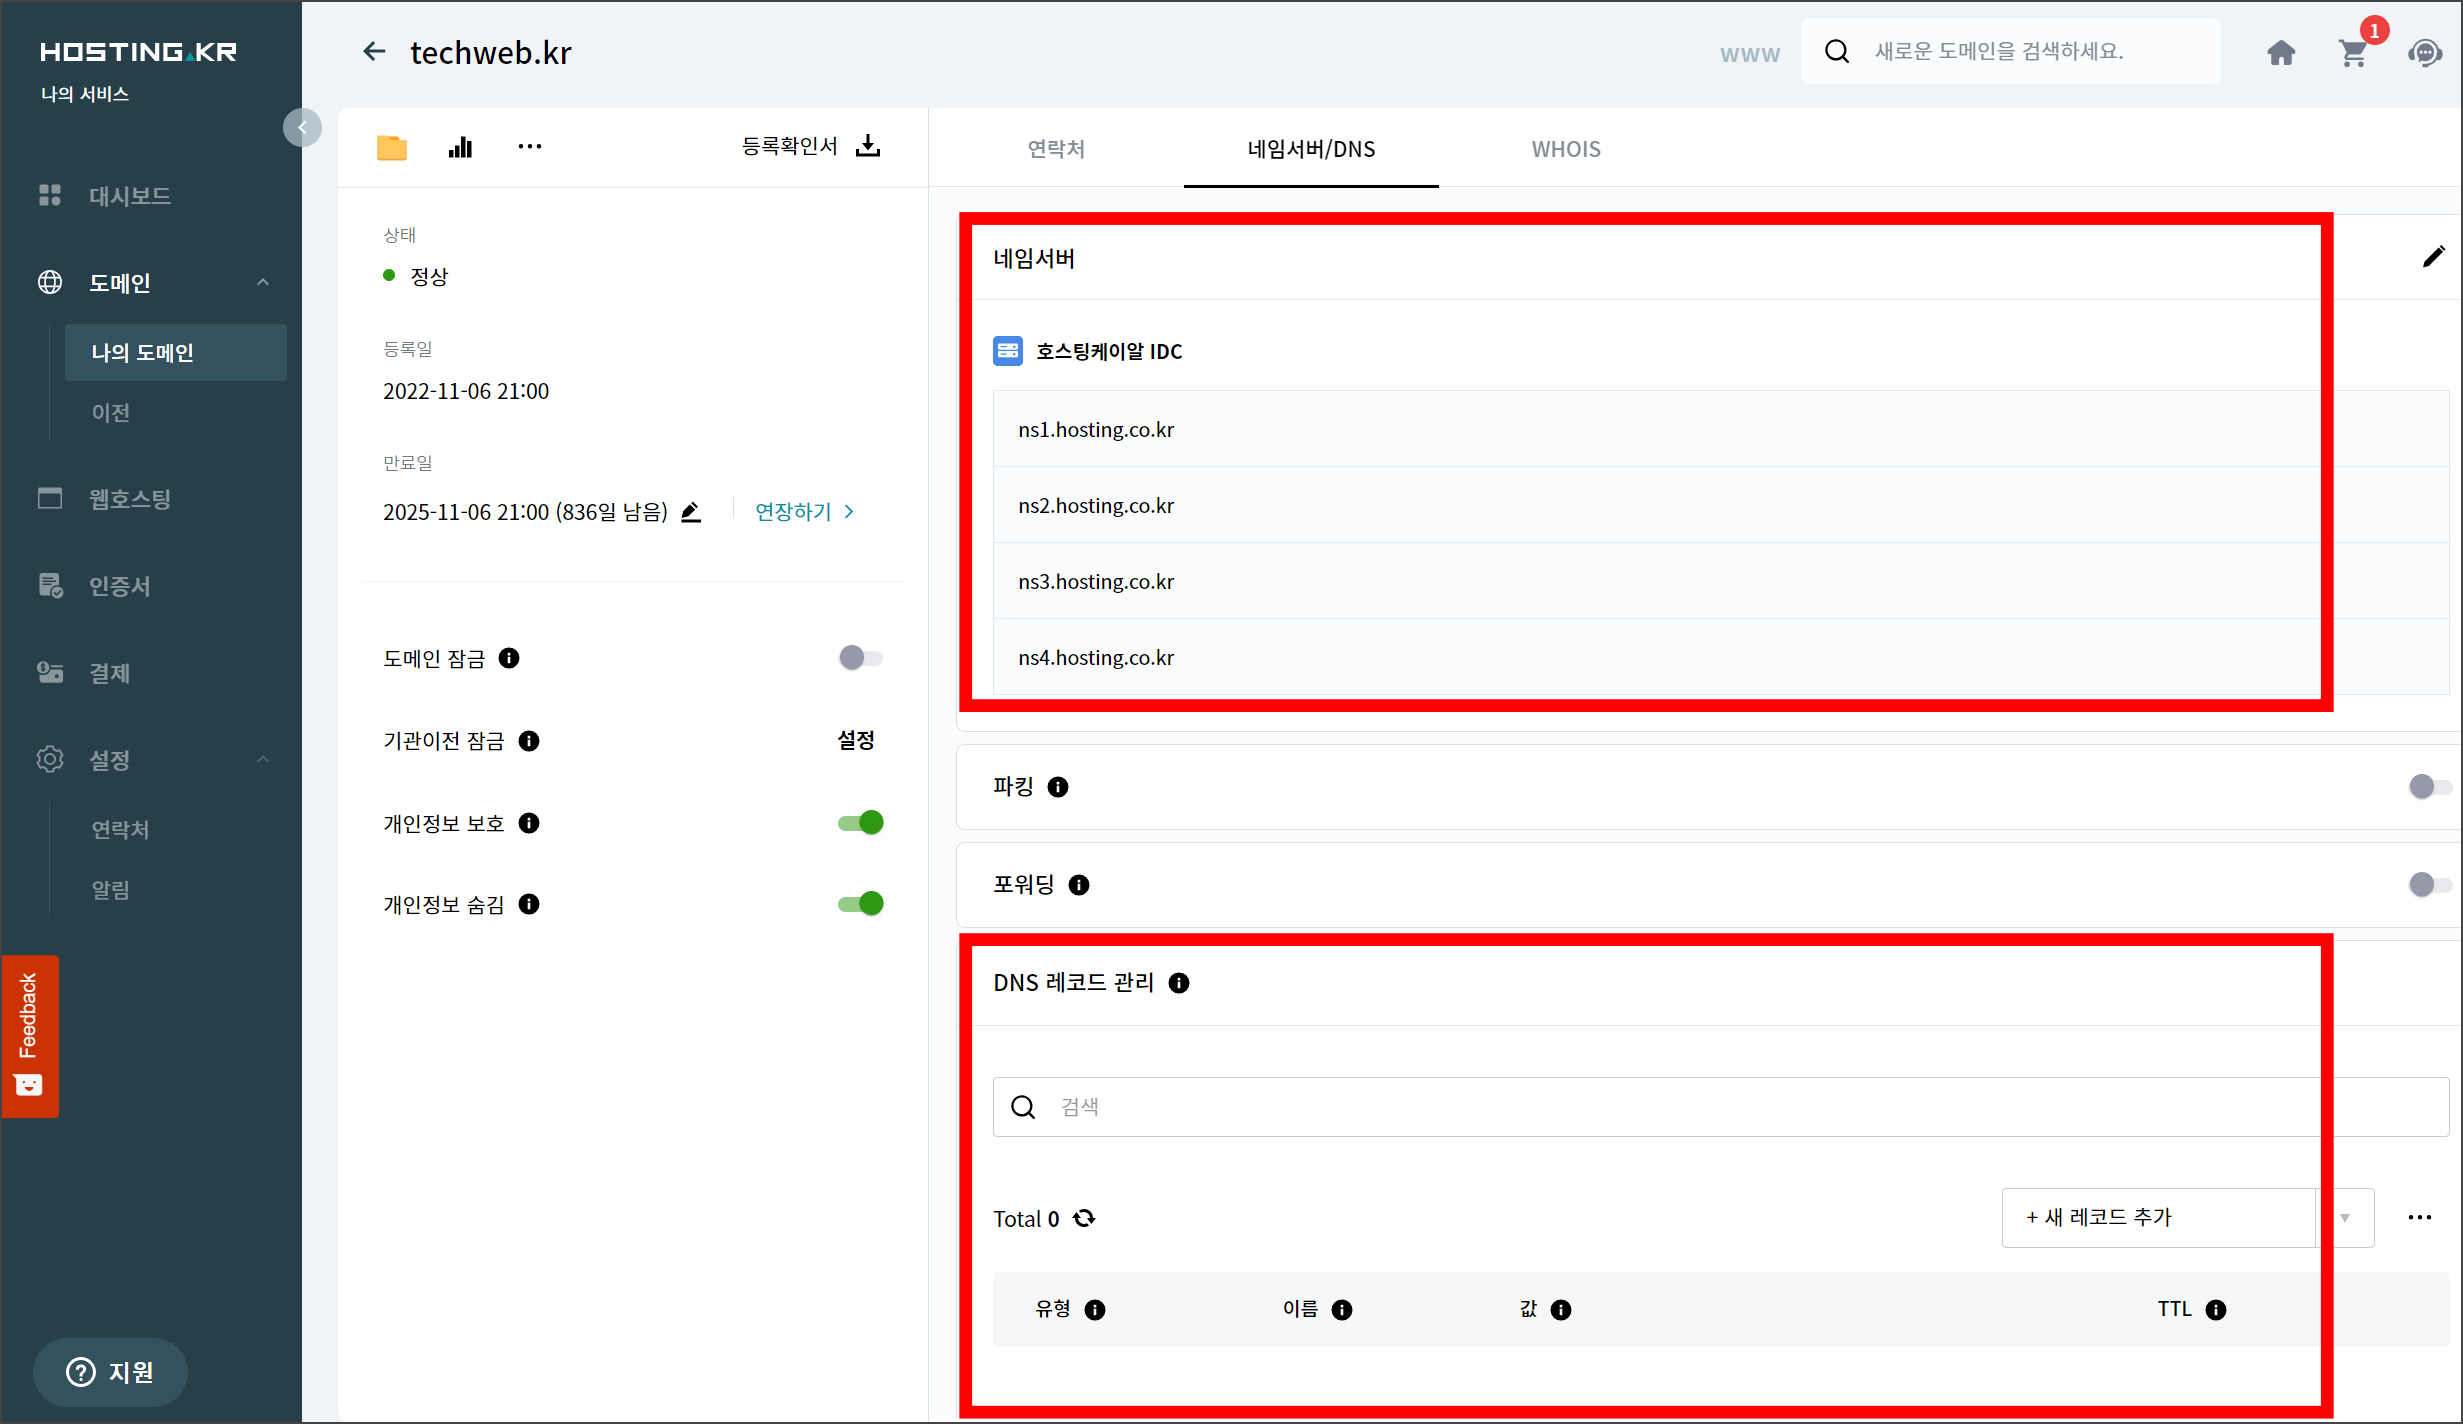The image size is (2463, 1424).
Task: Open 이전 under 도메인
Action: click(111, 412)
